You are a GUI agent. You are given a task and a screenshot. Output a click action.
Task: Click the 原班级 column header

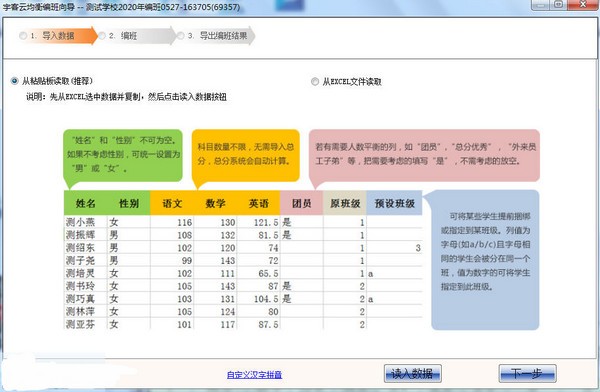pos(345,203)
